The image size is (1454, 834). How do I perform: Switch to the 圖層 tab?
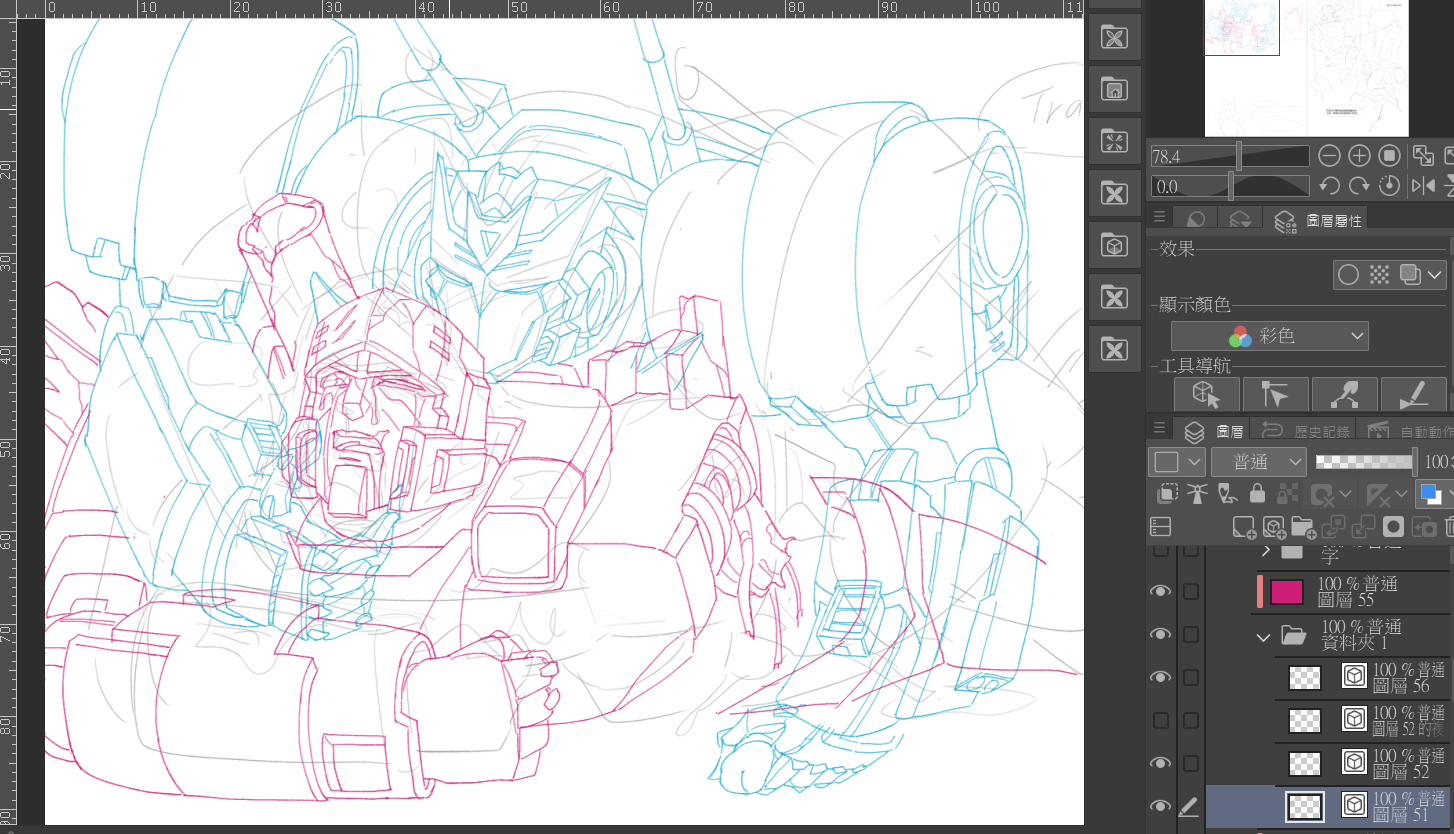1213,432
